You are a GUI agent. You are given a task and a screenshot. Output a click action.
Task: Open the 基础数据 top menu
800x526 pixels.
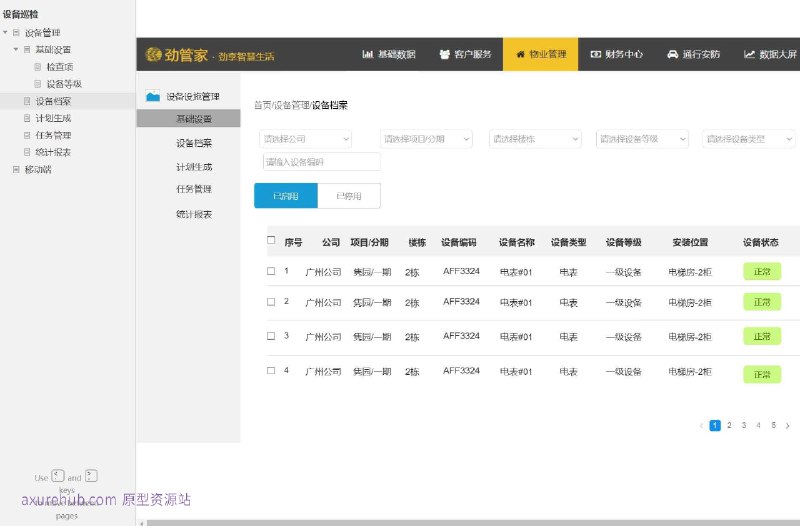389,54
